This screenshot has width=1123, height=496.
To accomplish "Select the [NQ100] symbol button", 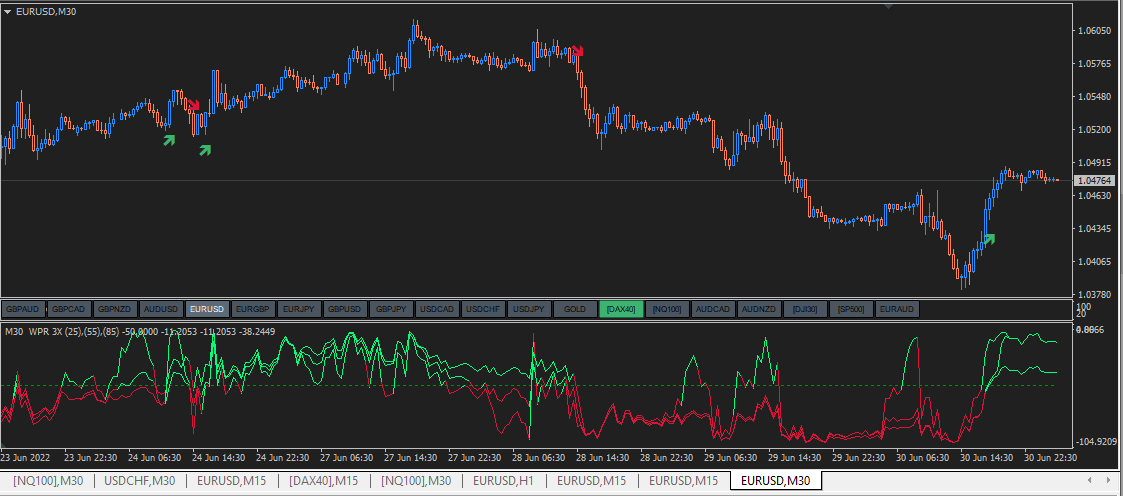I will [667, 309].
